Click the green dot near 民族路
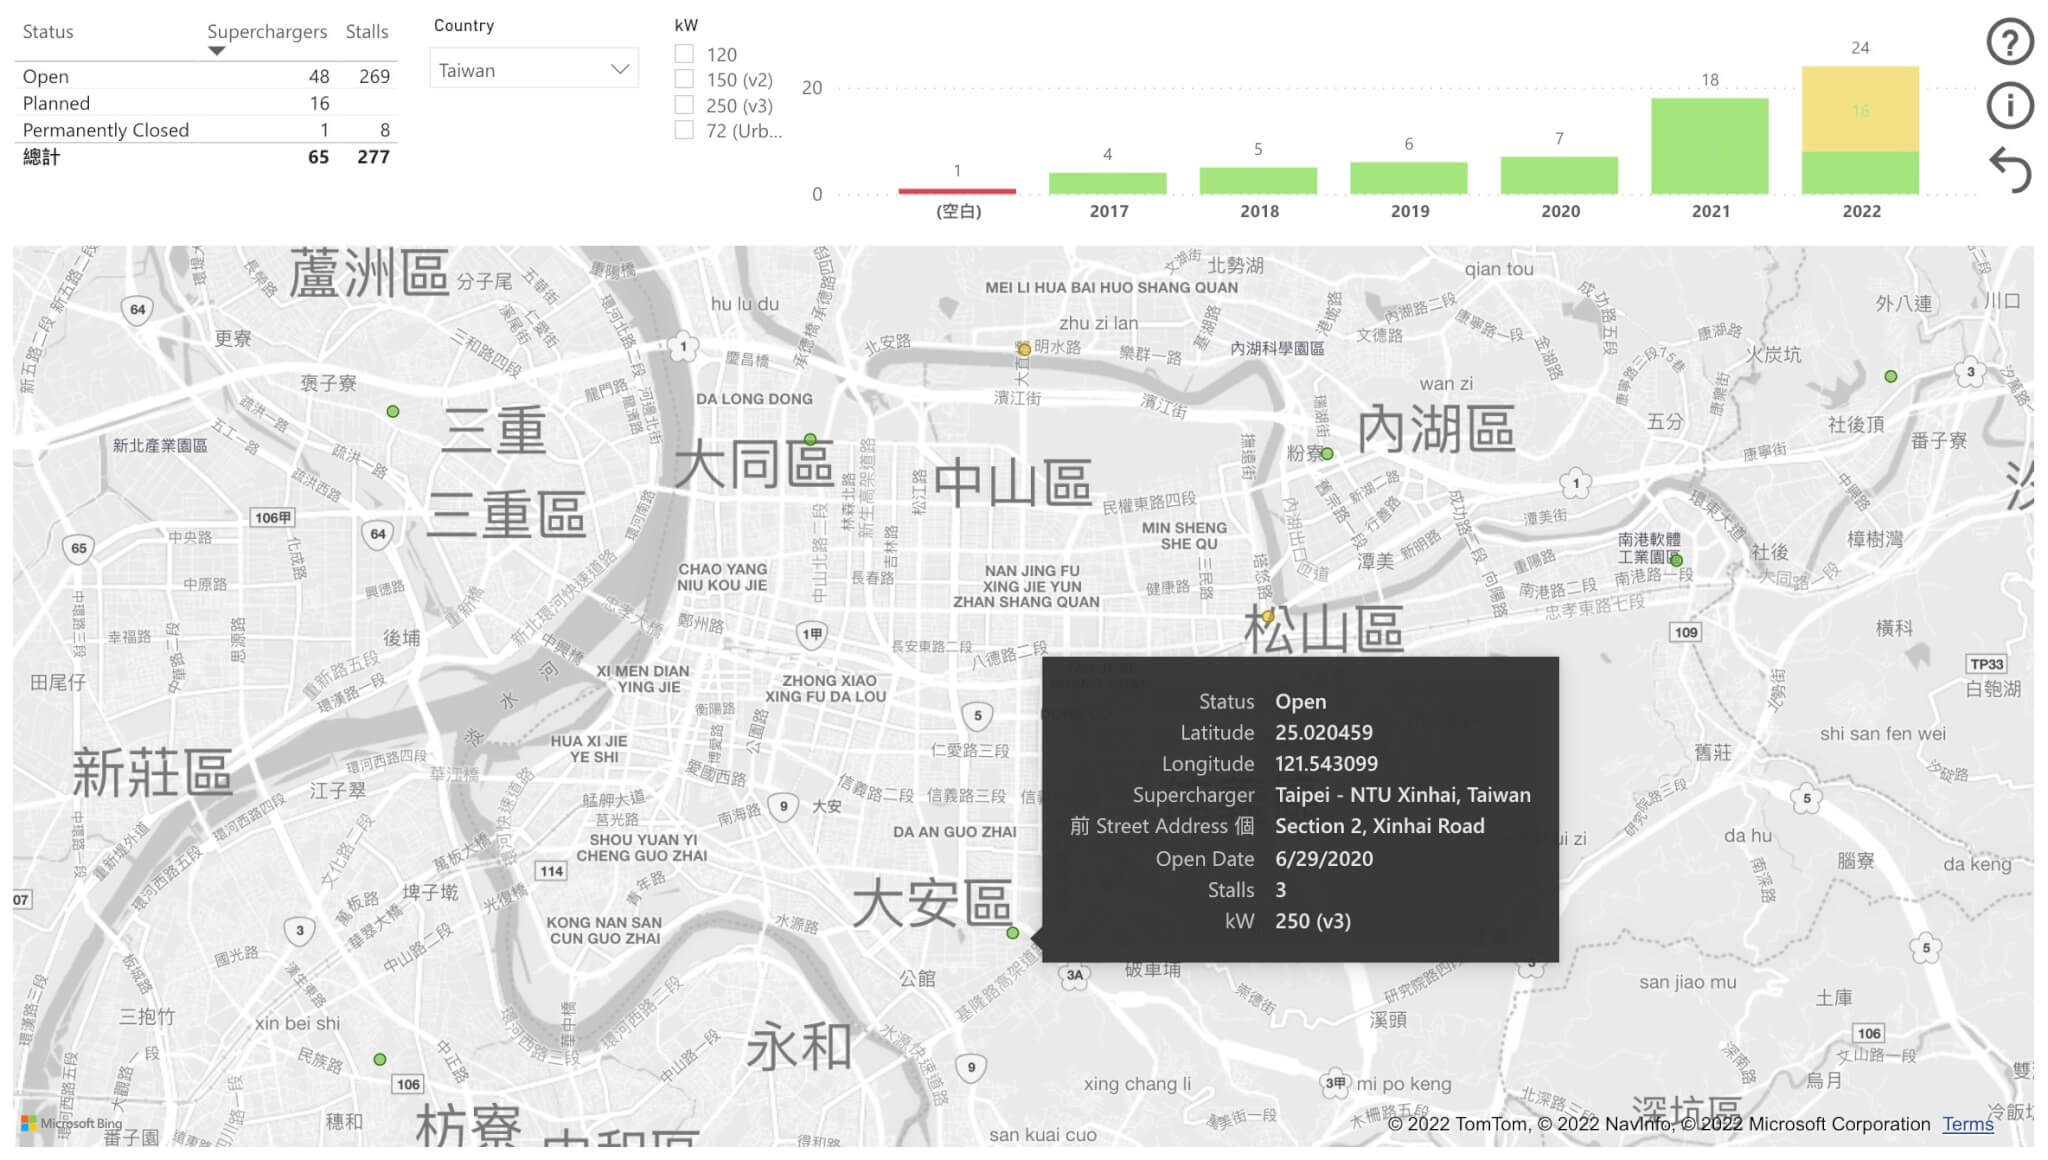This screenshot has width=2048, height=1160. 380,1059
